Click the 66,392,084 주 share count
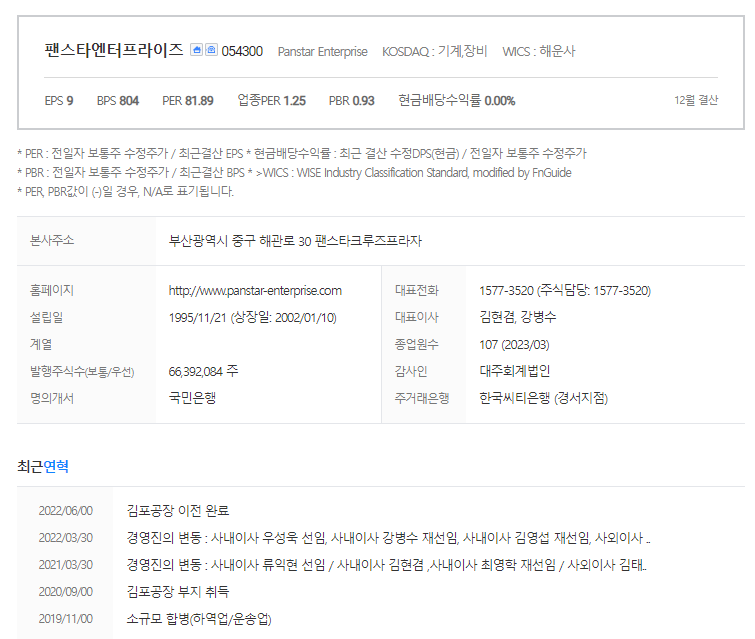 point(203,371)
